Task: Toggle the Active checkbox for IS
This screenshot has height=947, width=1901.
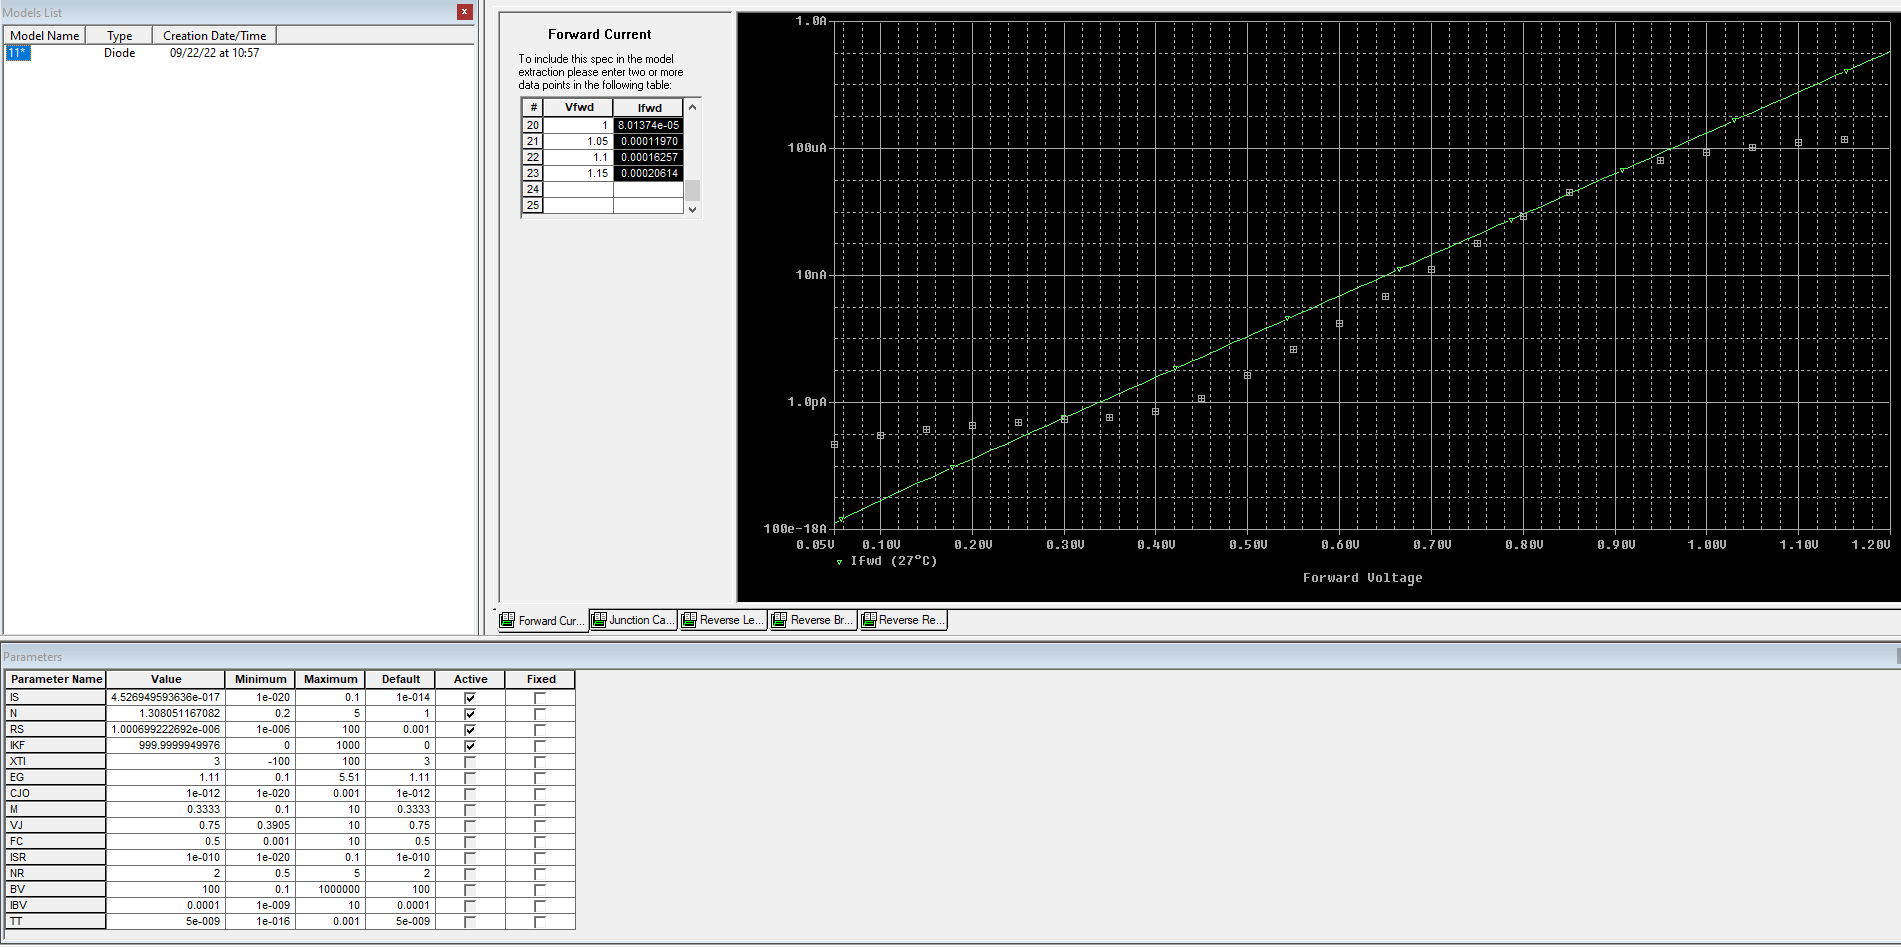Action: (x=470, y=698)
